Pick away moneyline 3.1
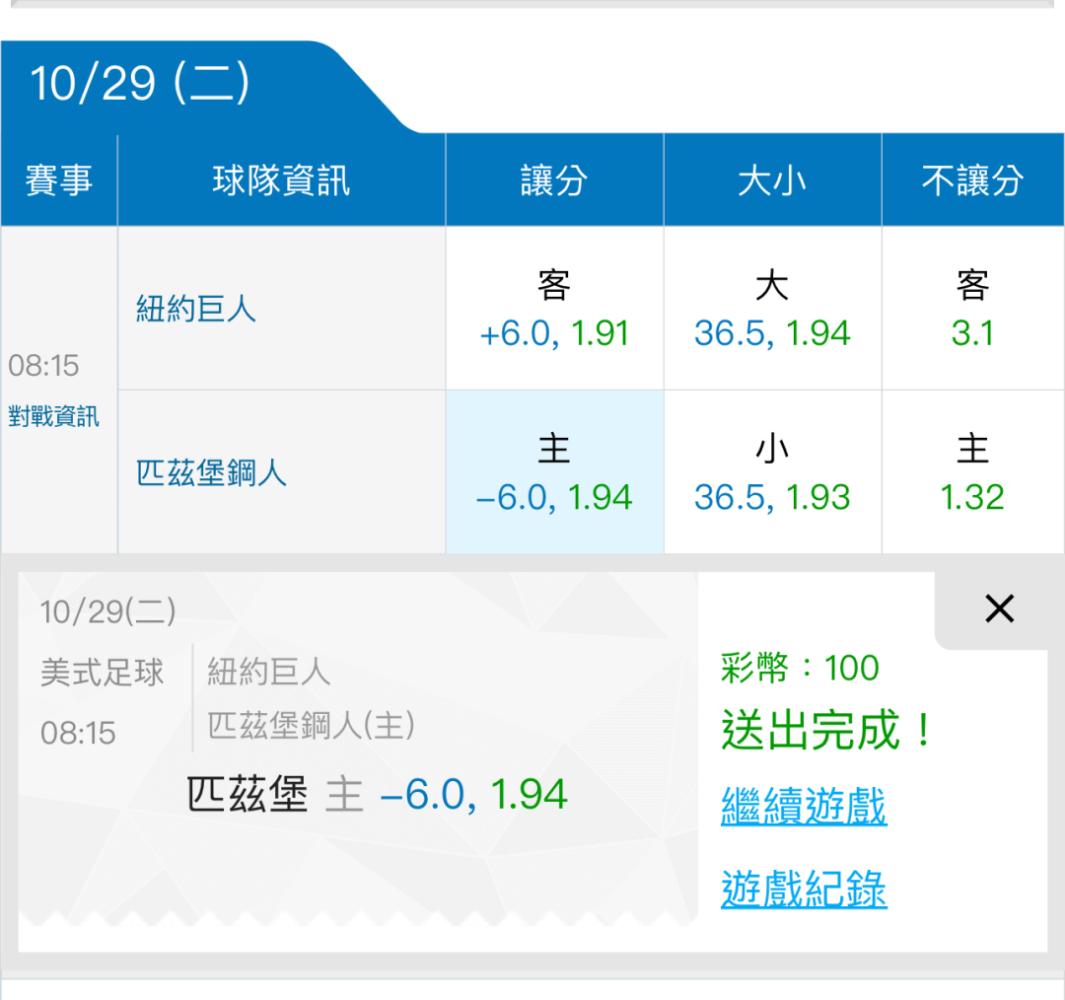The height and width of the screenshot is (1000, 1065). 973,308
